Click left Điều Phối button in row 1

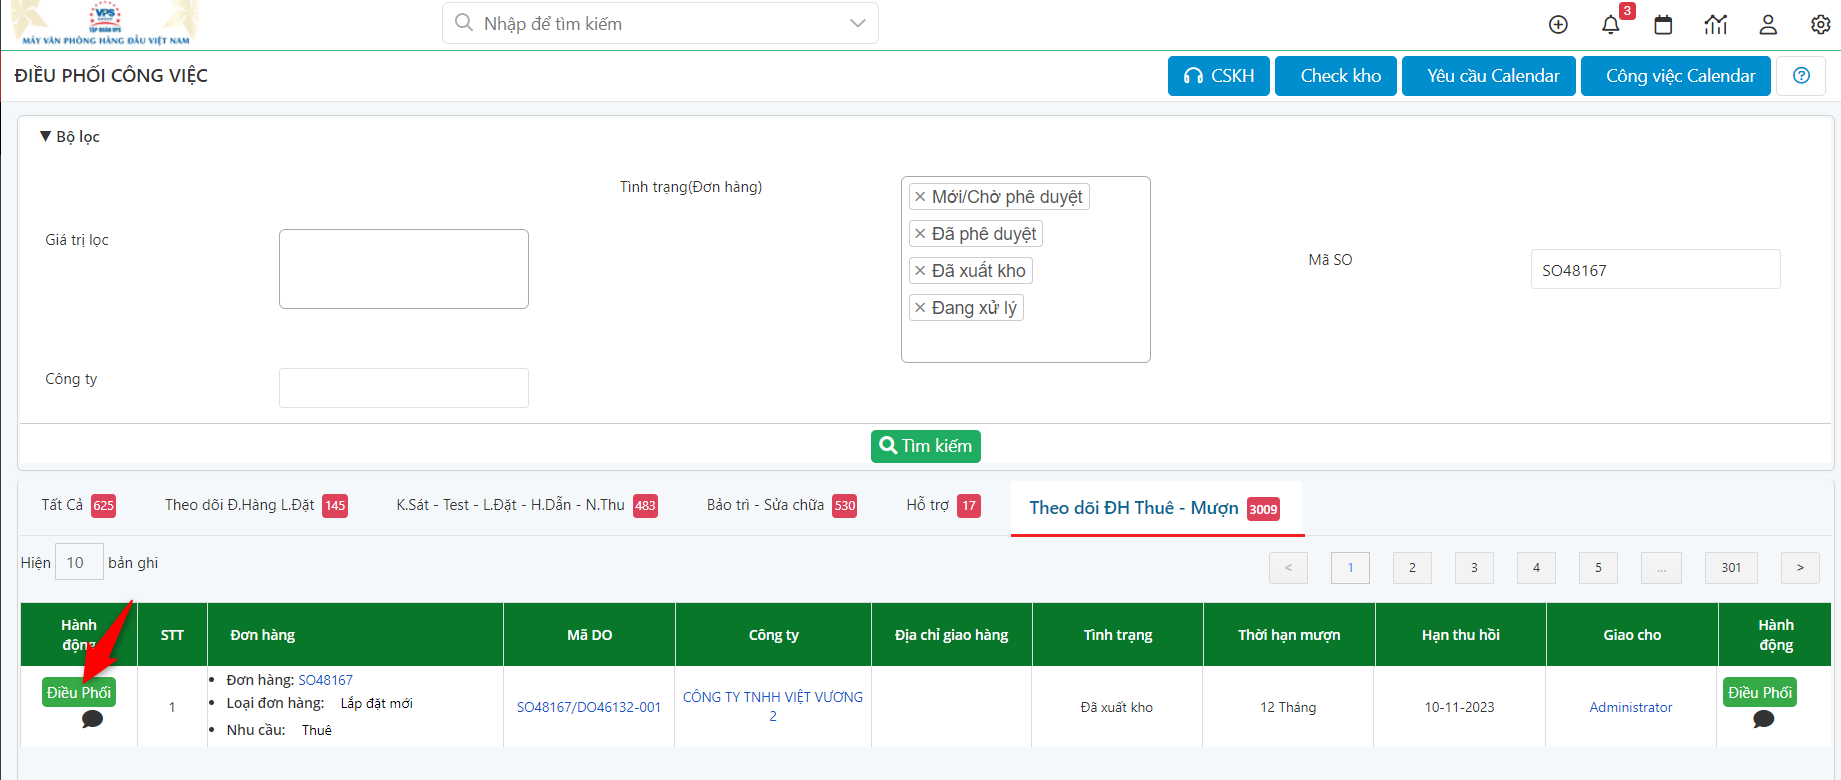79,692
